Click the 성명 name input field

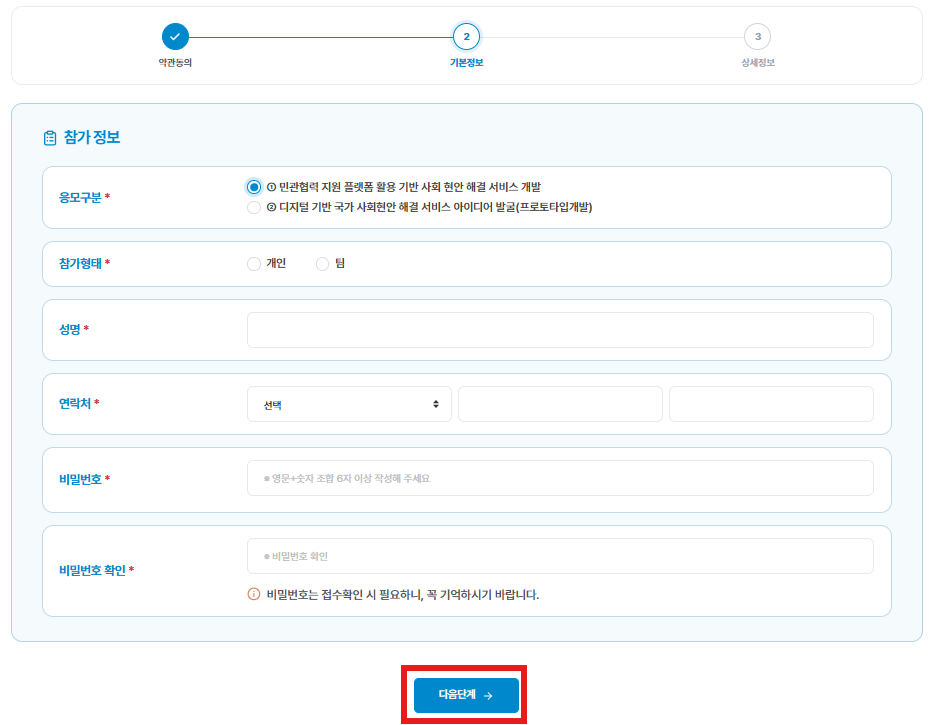(560, 330)
